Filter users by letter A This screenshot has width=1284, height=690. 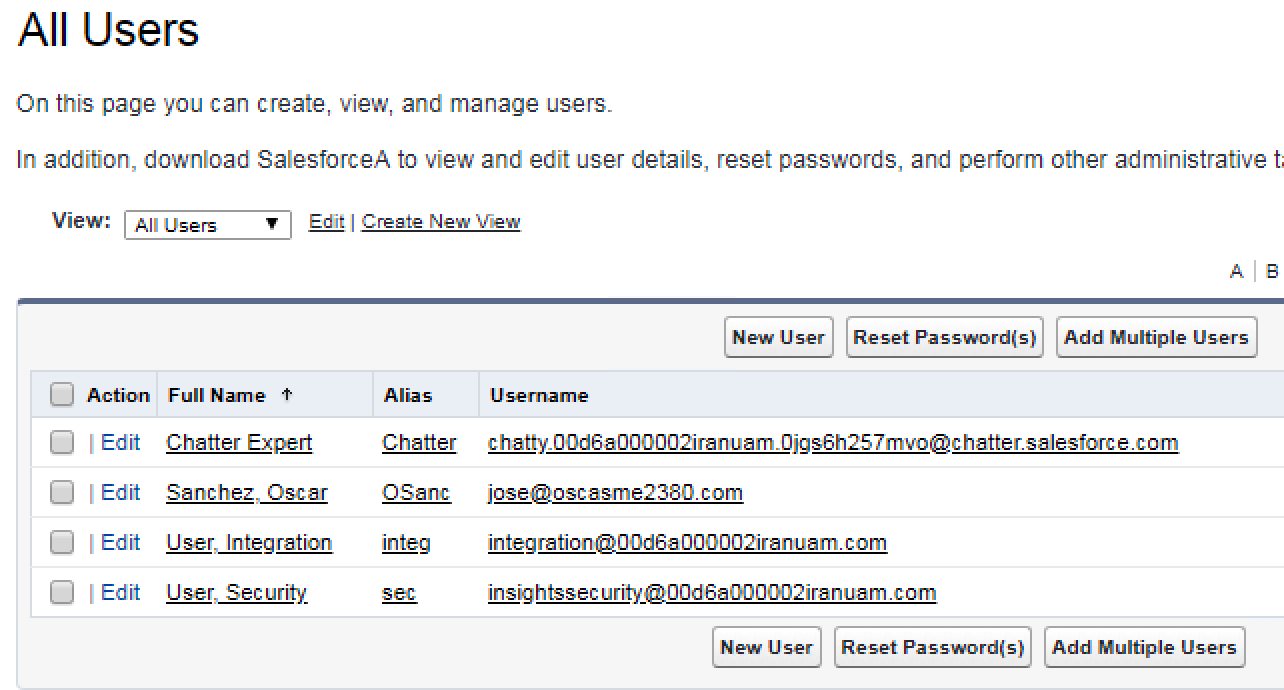[1236, 271]
